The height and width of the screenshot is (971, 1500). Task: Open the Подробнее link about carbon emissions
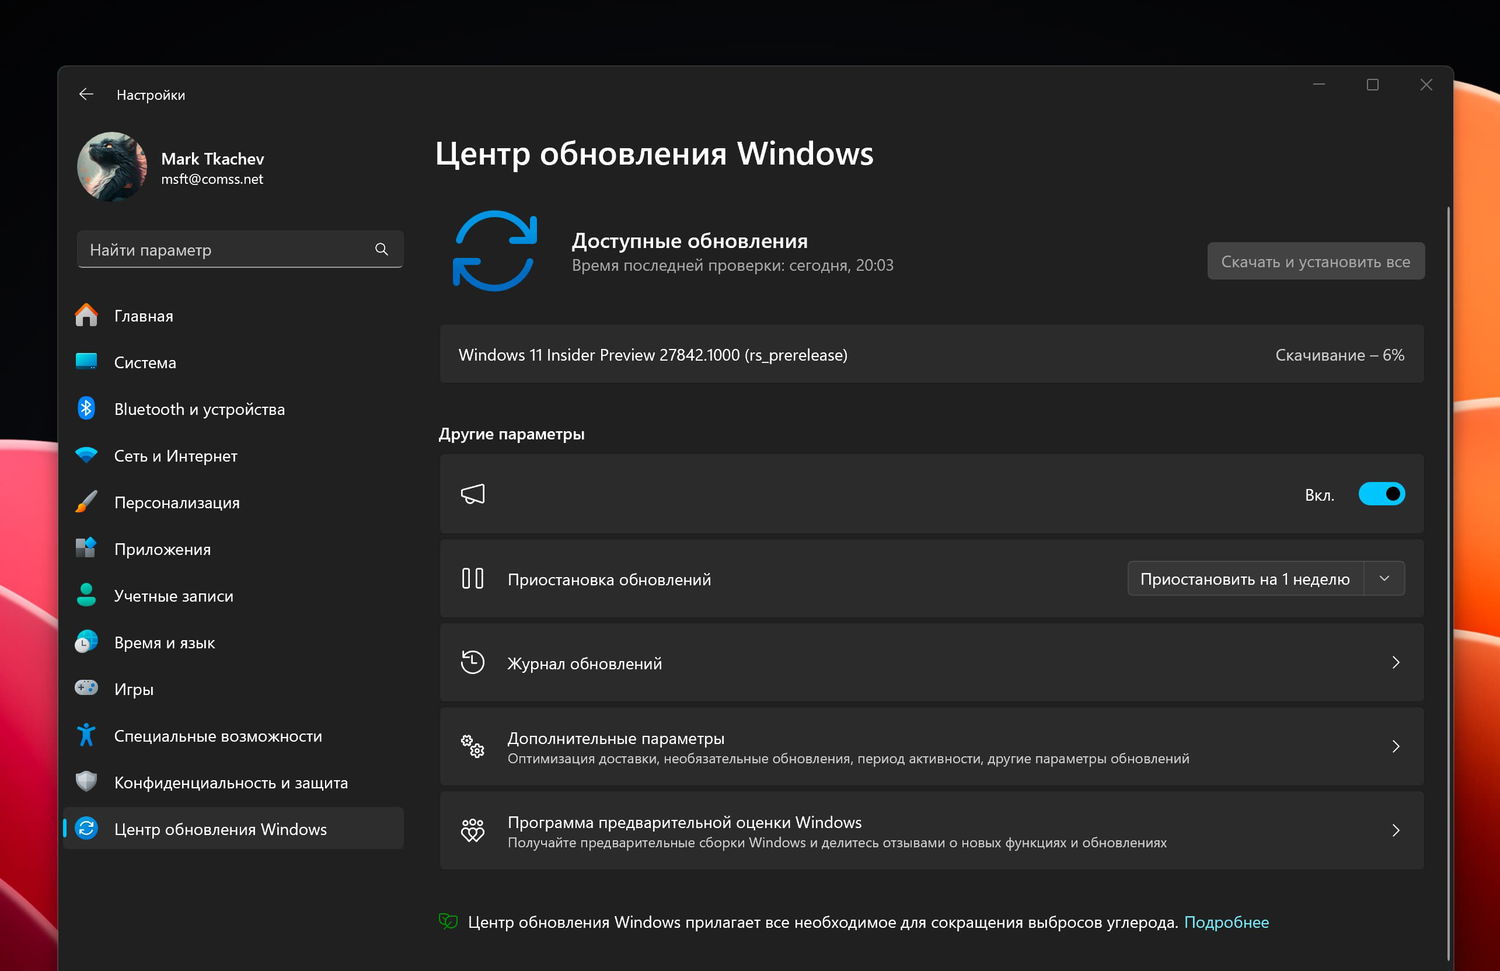pyautogui.click(x=1227, y=922)
